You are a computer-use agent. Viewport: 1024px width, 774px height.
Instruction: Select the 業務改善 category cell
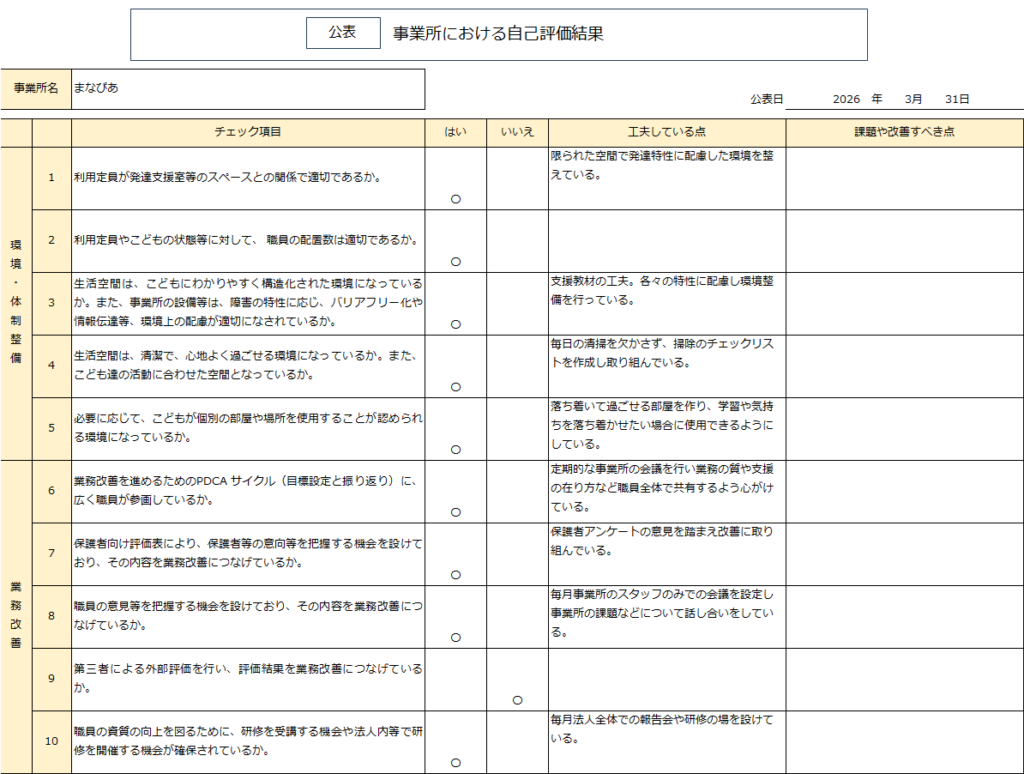(x=16, y=616)
